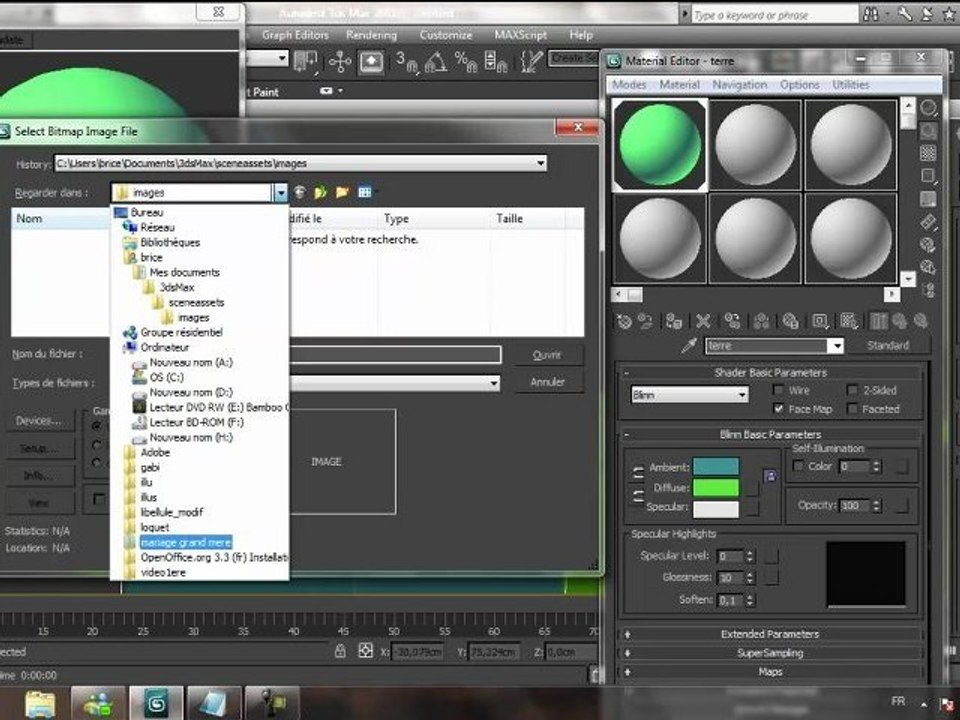960x720 pixels.
Task: Select the green 'terre' sample sphere slot
Action: pyautogui.click(x=660, y=144)
